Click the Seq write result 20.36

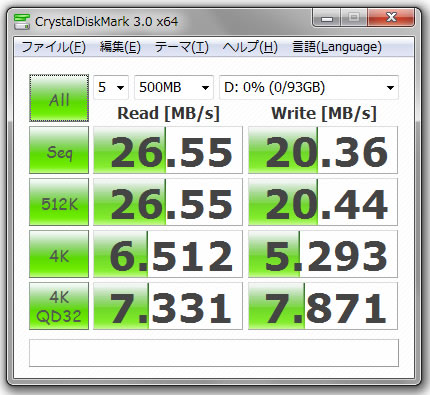pos(323,150)
